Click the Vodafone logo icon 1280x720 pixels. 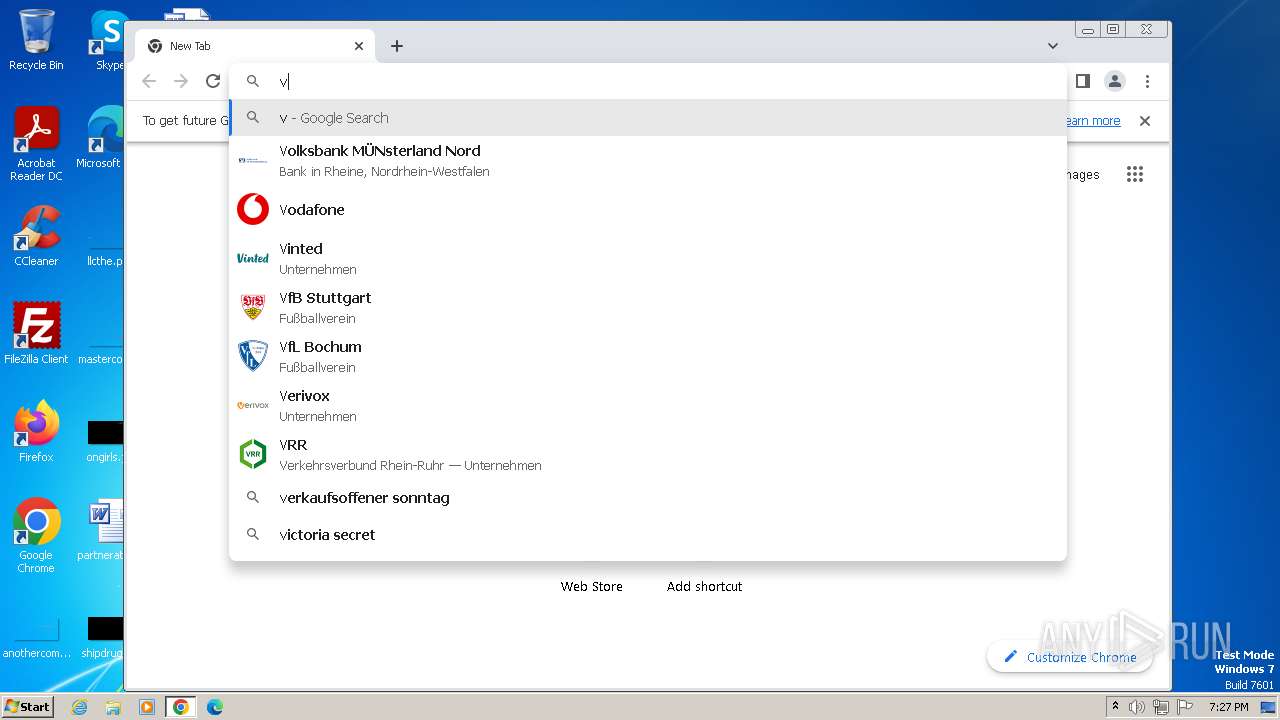point(253,209)
